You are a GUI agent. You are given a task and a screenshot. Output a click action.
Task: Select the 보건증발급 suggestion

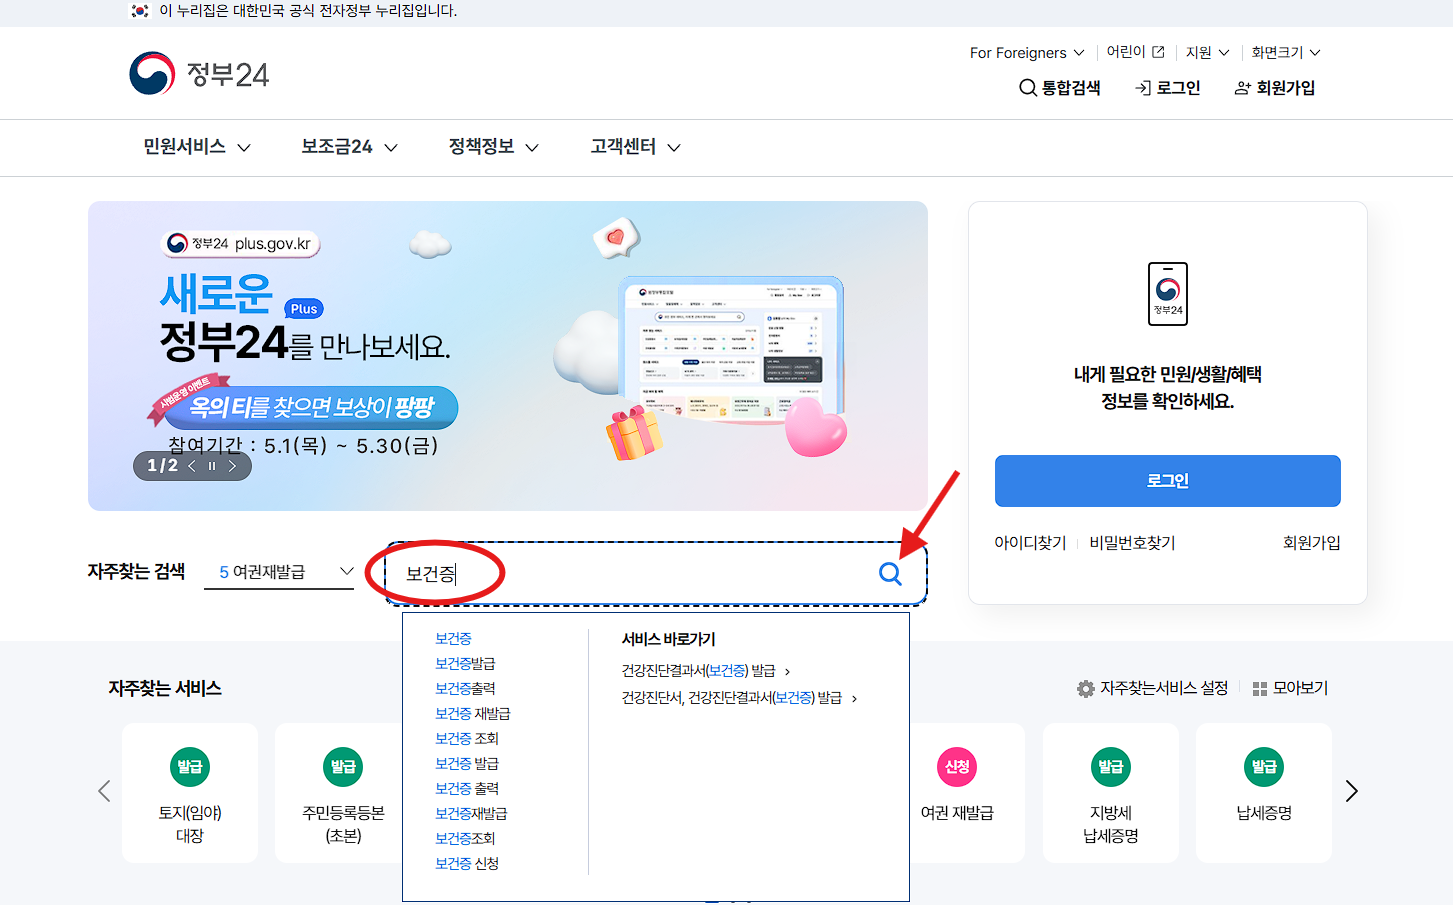[465, 664]
